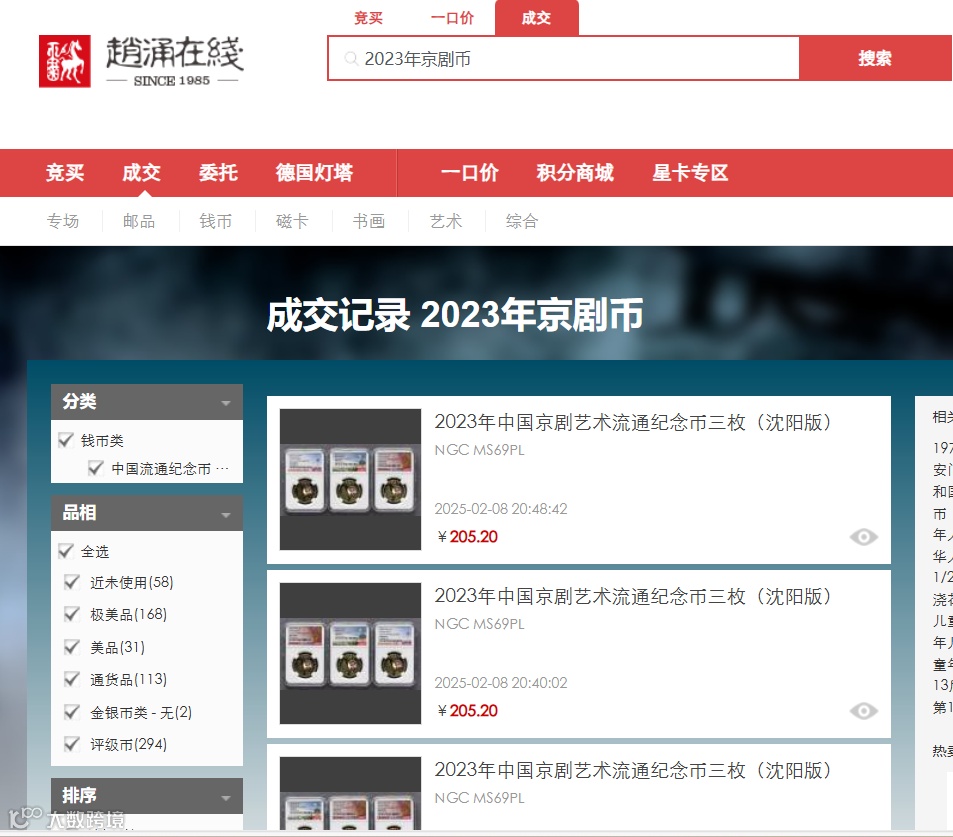Click the search input with 2023年京剧币
This screenshot has height=837, width=953.
pyautogui.click(x=563, y=58)
